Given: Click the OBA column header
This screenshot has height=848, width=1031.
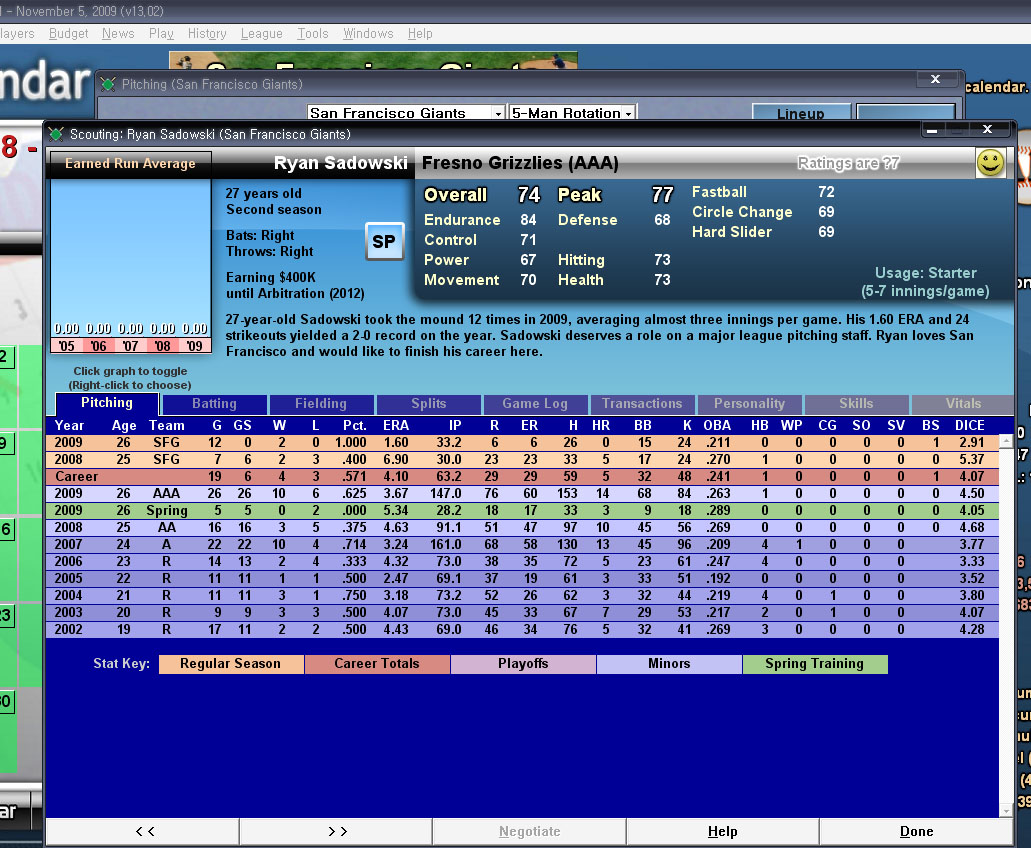Looking at the screenshot, I should click(x=717, y=425).
